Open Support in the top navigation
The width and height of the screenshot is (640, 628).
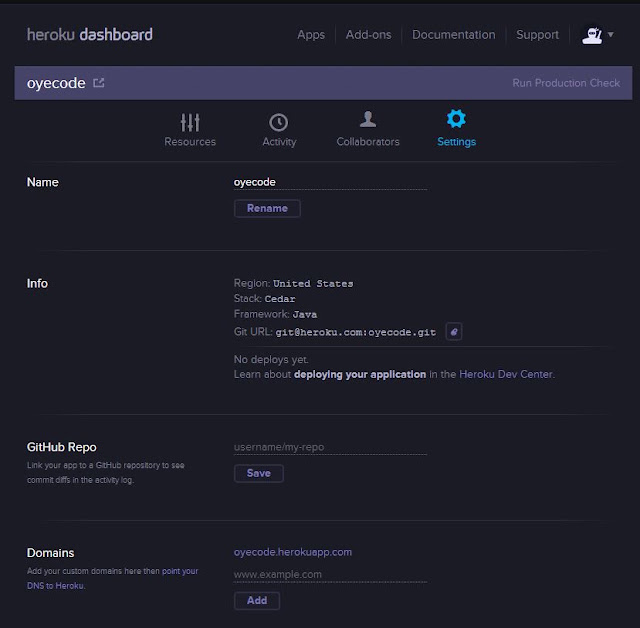tap(537, 35)
